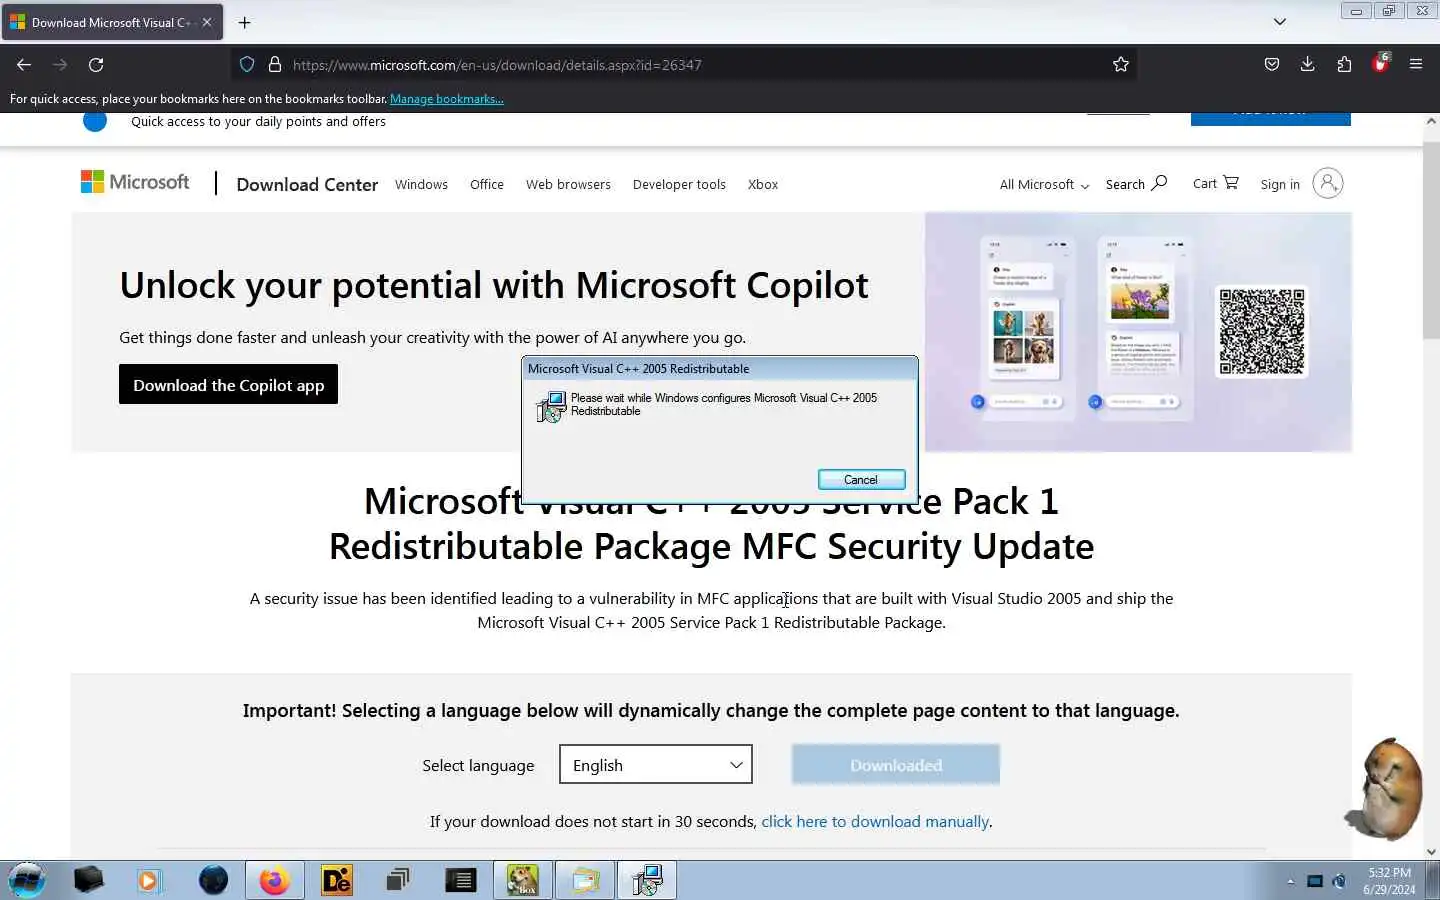
Task: Click the Copilot QR code image
Action: coord(1262,332)
